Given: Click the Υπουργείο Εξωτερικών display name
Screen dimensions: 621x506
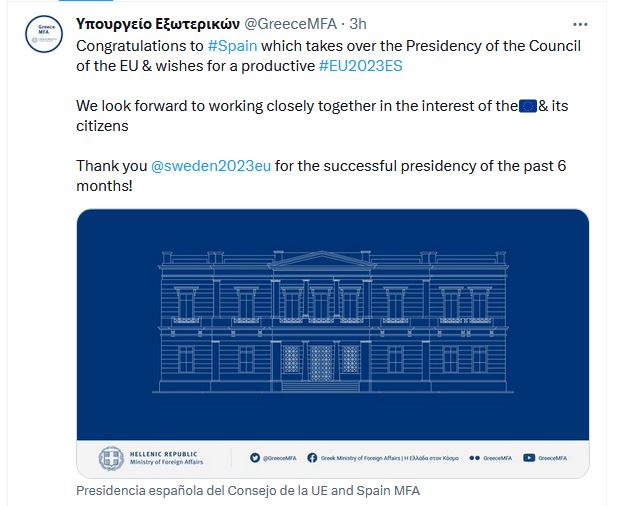Looking at the screenshot, I should 158,24.
